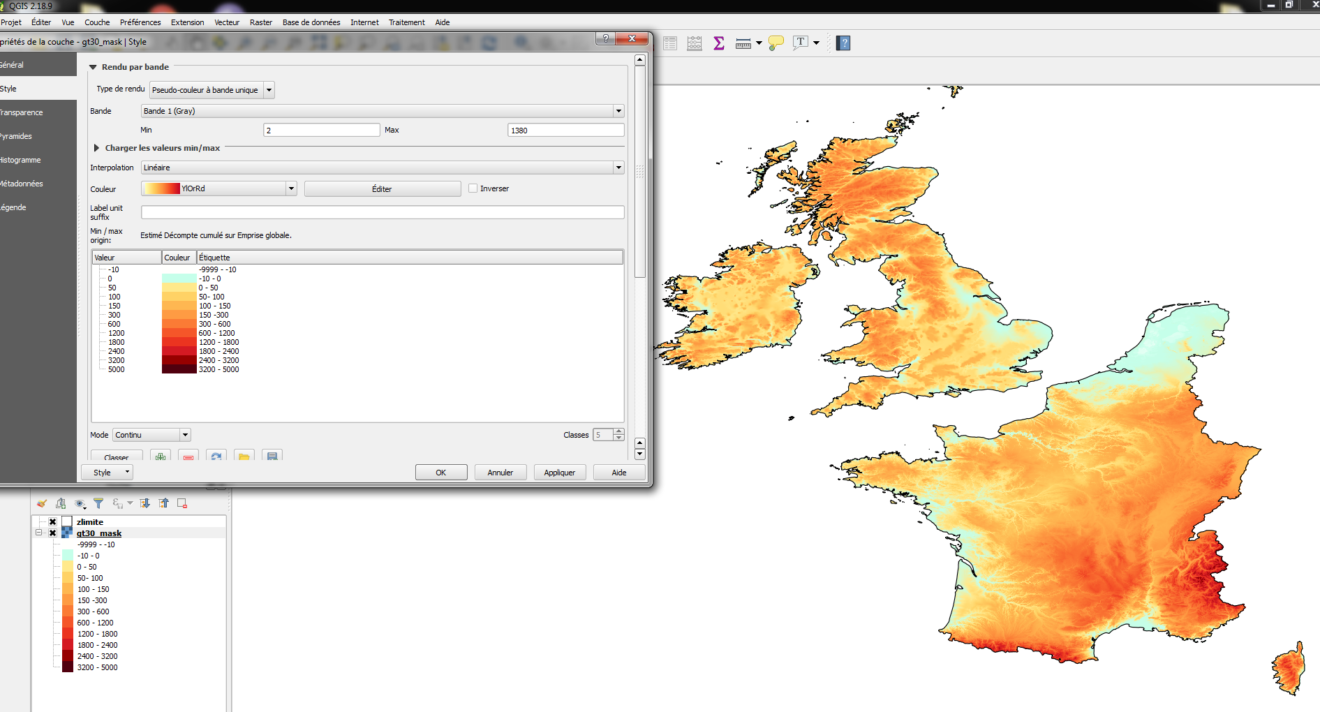This screenshot has height=712, width=1320.
Task: Filter legend by map content funnel icon
Action: (99, 503)
